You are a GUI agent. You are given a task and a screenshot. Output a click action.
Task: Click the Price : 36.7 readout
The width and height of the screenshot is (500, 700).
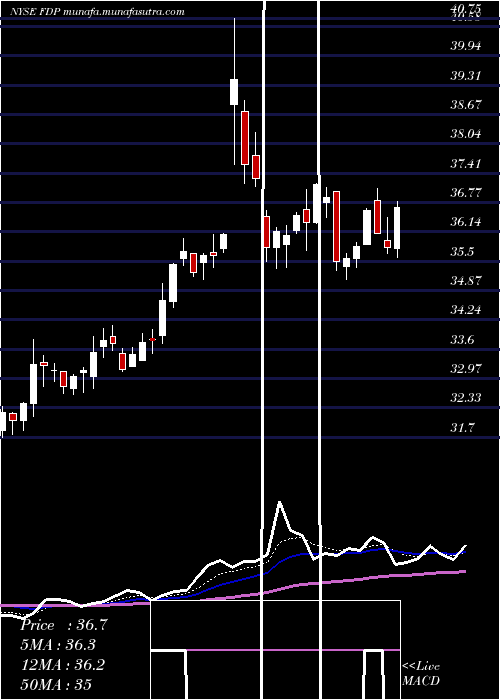64,625
